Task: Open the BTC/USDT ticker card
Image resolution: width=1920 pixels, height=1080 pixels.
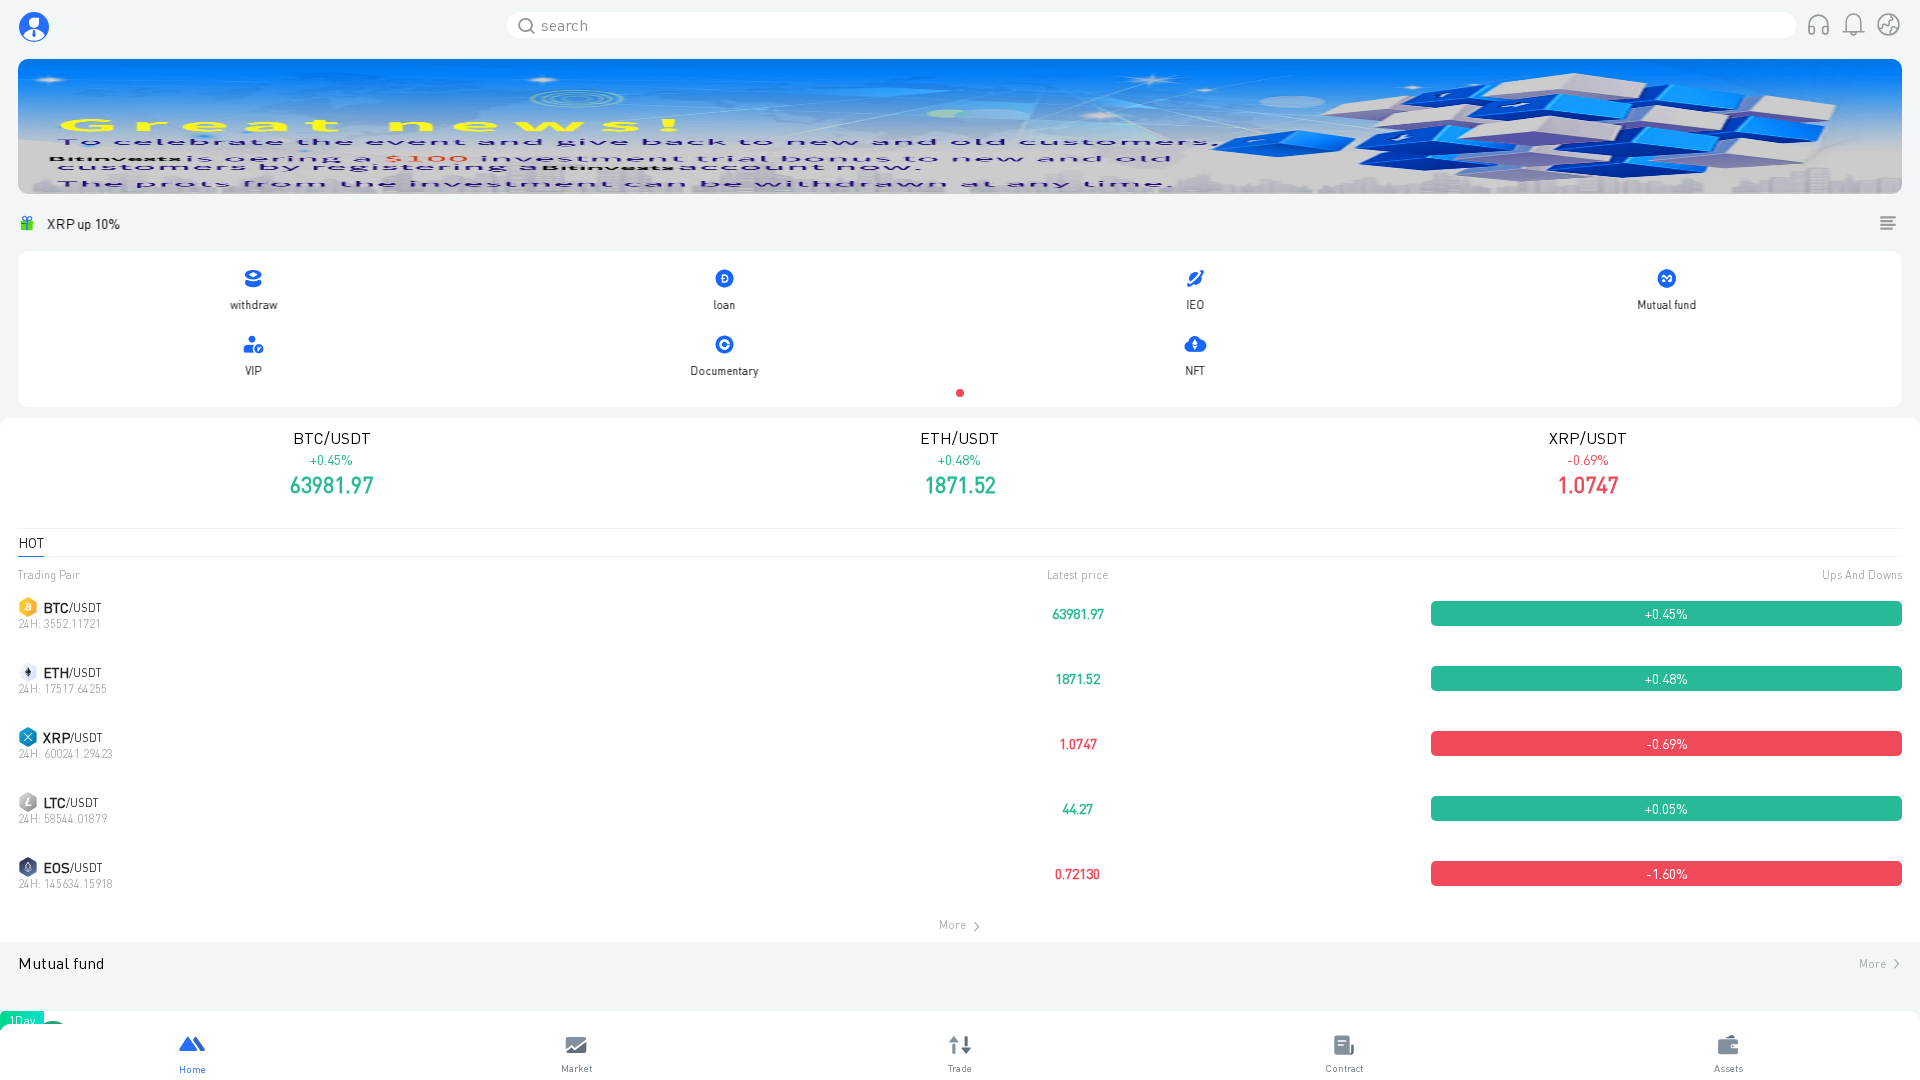Action: pos(331,464)
